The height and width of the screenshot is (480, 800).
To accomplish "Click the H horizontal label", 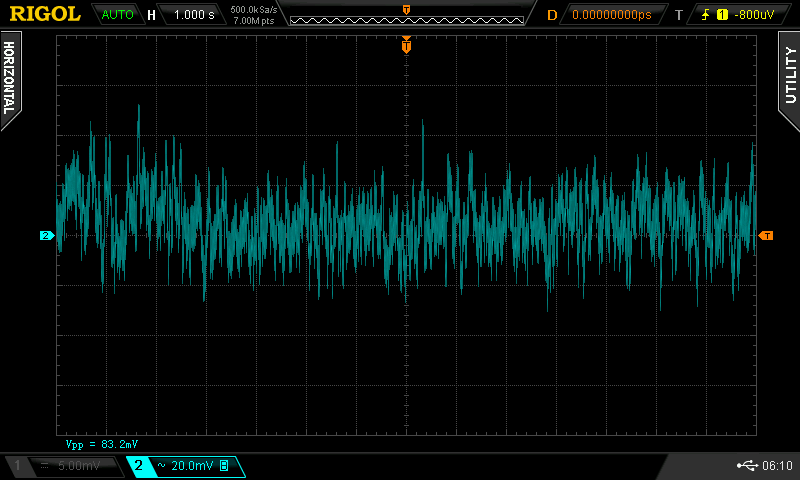I will tap(151, 15).
